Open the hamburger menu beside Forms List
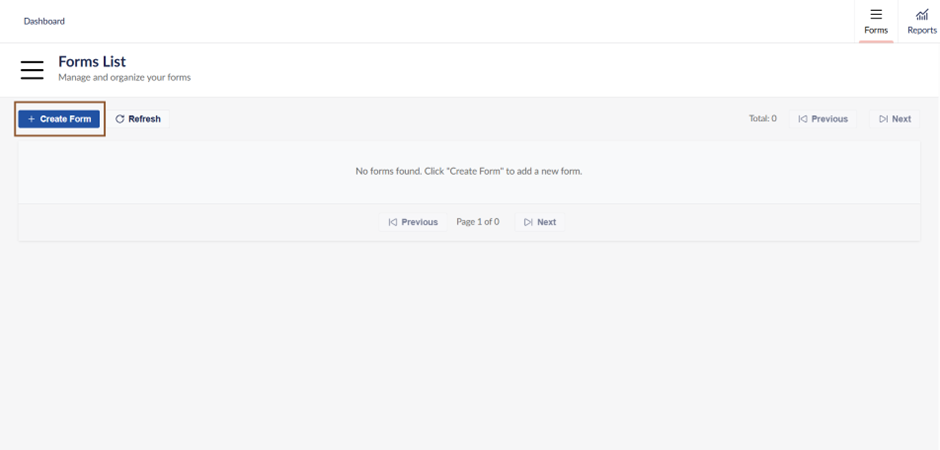The width and height of the screenshot is (940, 450). point(32,69)
